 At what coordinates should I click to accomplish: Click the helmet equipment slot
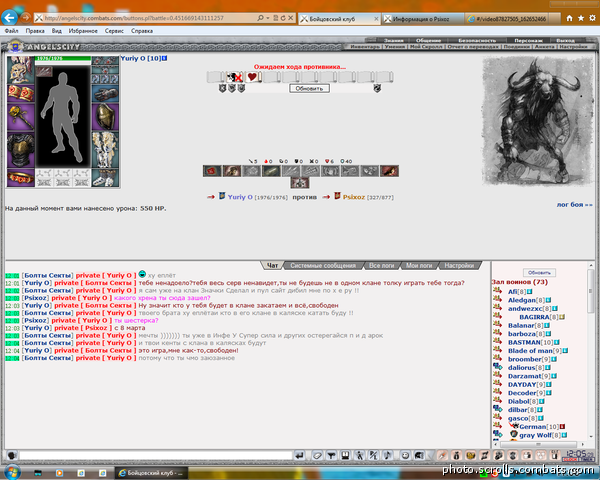click(x=21, y=70)
